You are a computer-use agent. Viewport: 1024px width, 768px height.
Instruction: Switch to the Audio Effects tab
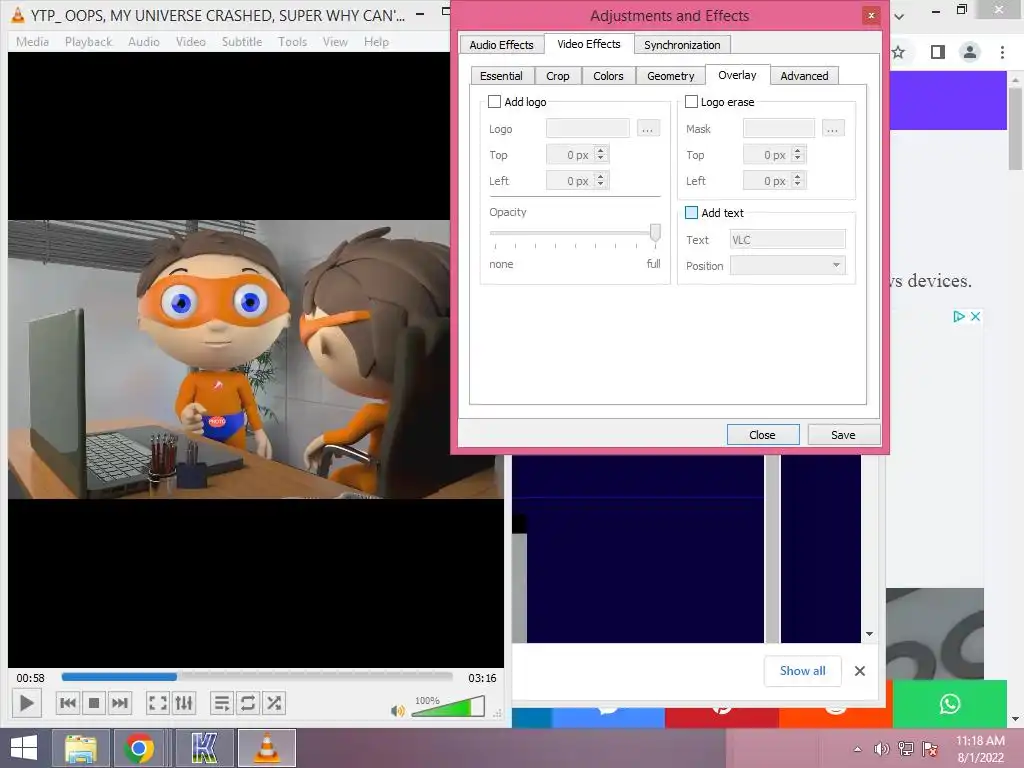(x=502, y=44)
